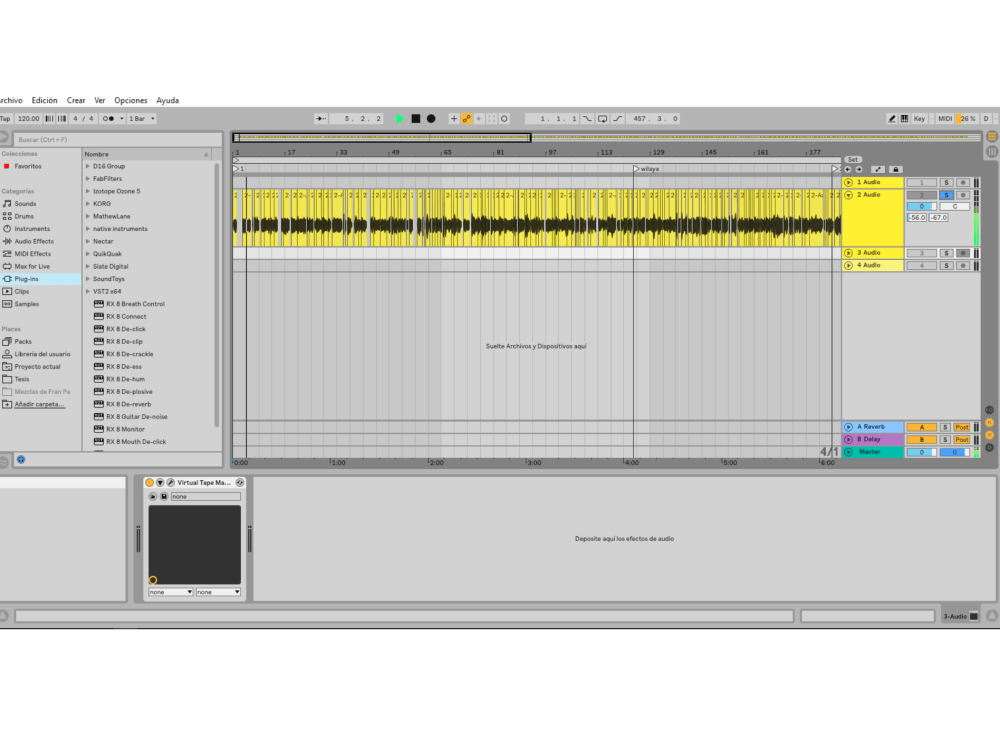
Task: Arm the Arrangement Record button
Action: [431, 119]
